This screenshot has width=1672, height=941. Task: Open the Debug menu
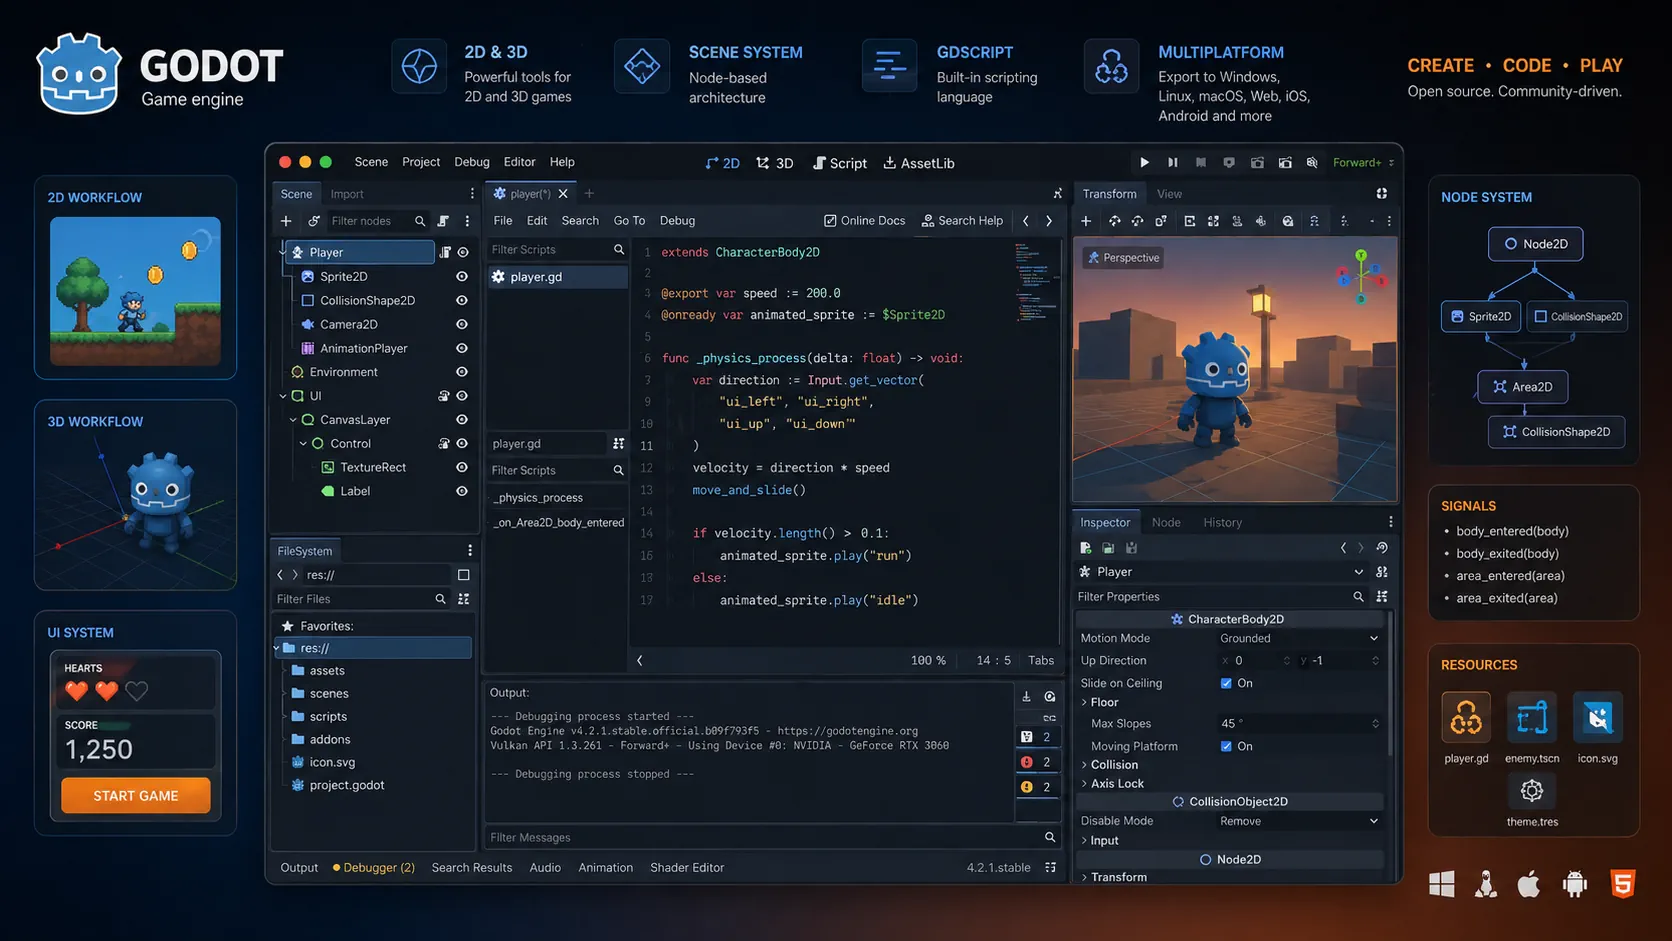[x=471, y=161]
